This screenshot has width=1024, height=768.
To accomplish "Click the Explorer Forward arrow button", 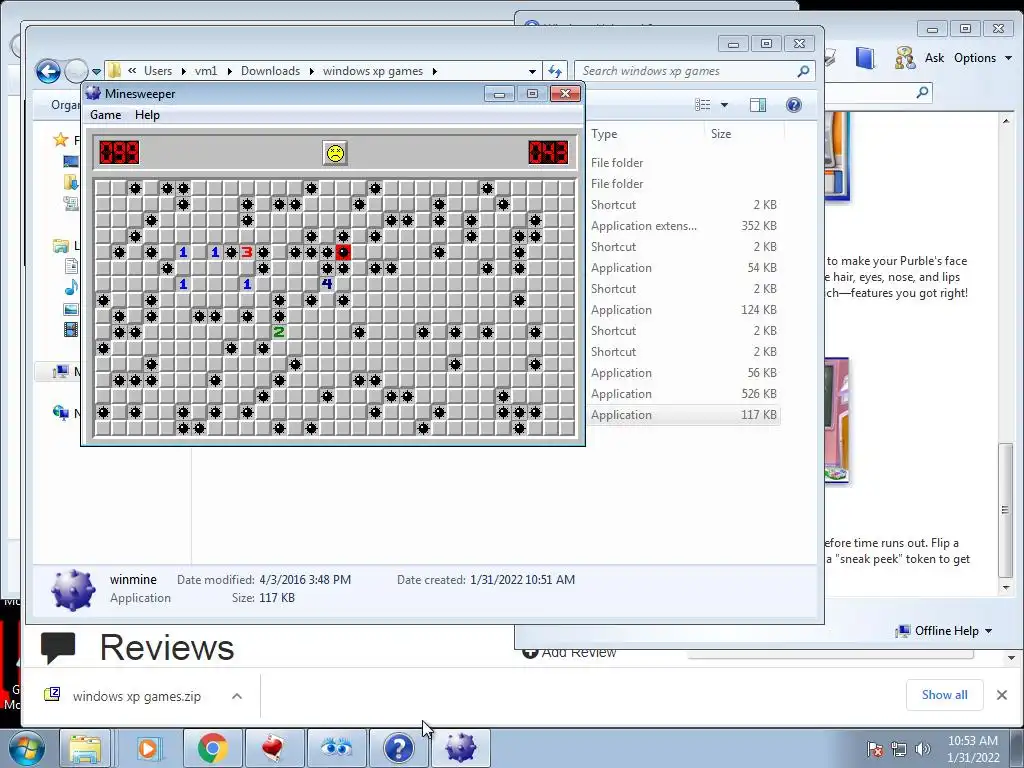I will tap(76, 71).
